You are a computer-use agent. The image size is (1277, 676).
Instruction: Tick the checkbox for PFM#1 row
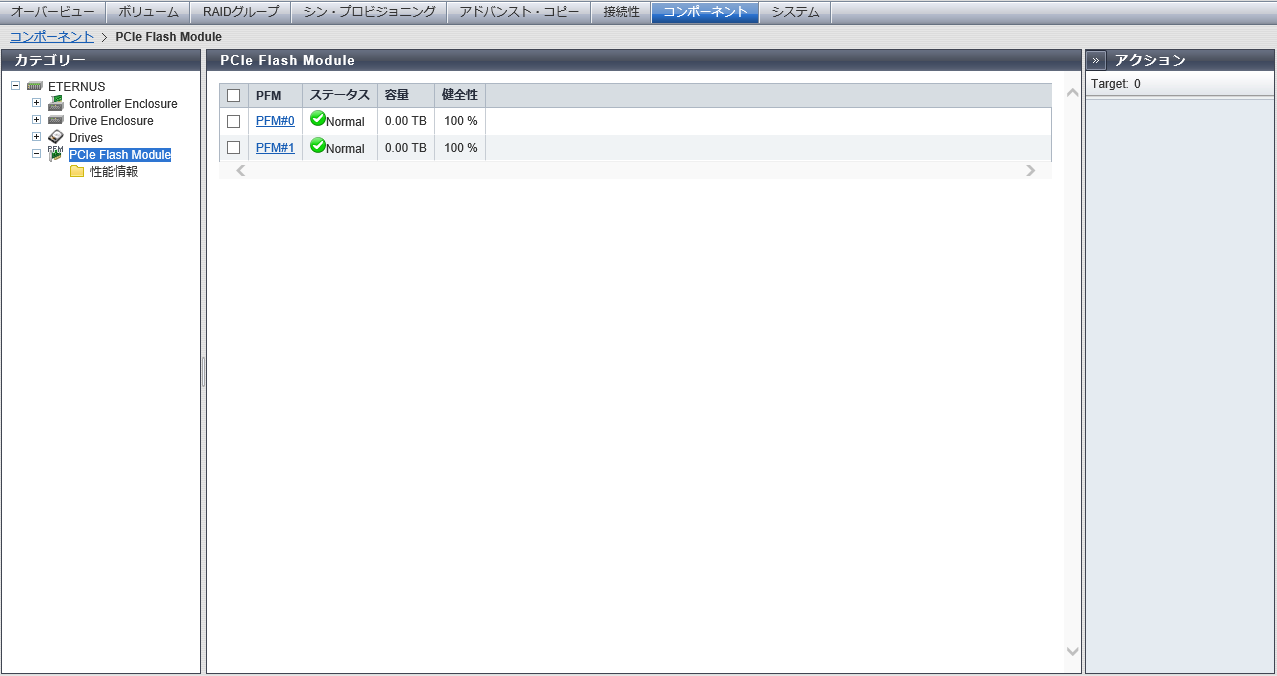click(234, 148)
